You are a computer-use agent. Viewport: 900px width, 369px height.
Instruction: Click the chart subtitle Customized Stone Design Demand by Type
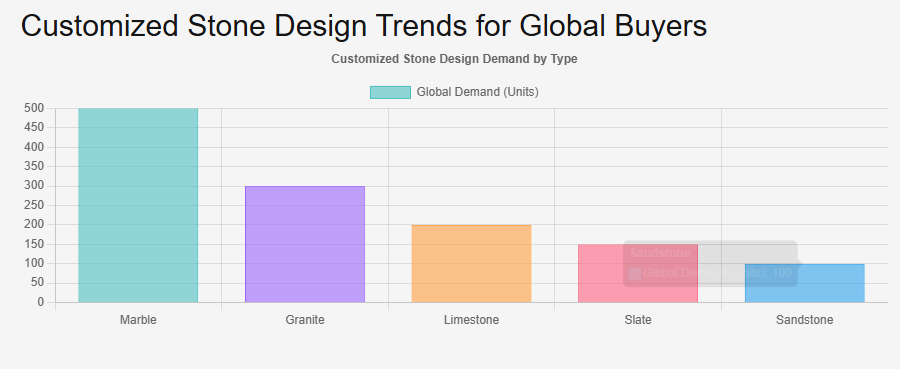tap(455, 59)
